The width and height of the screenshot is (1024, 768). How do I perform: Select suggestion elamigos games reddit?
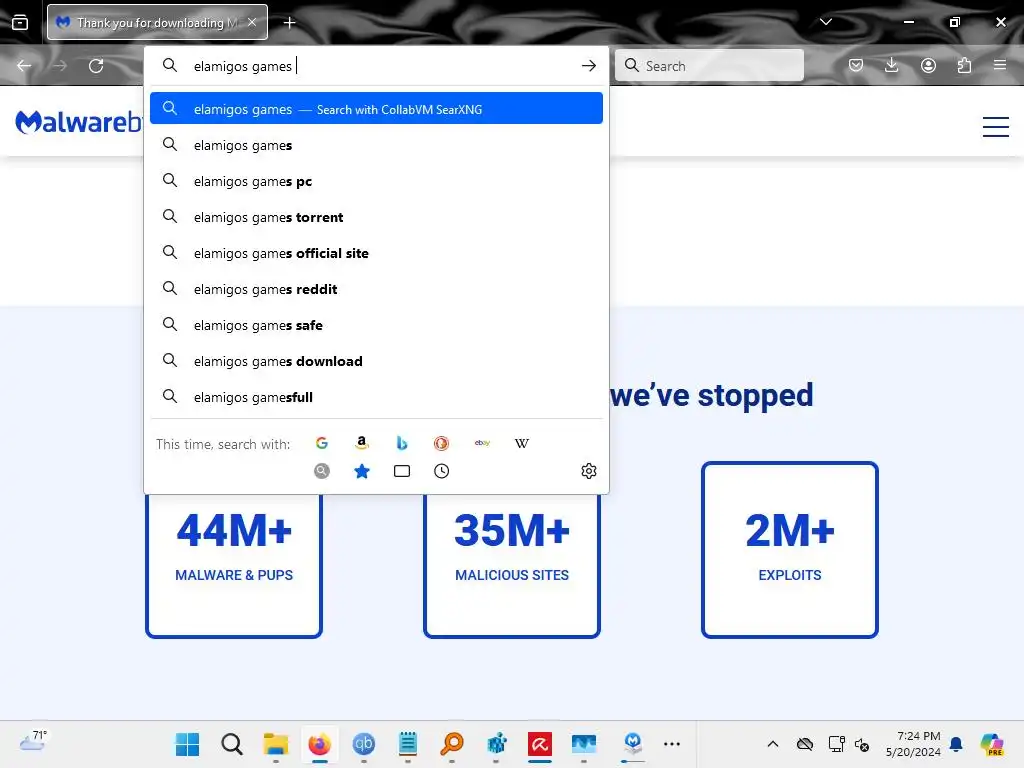pyautogui.click(x=376, y=289)
